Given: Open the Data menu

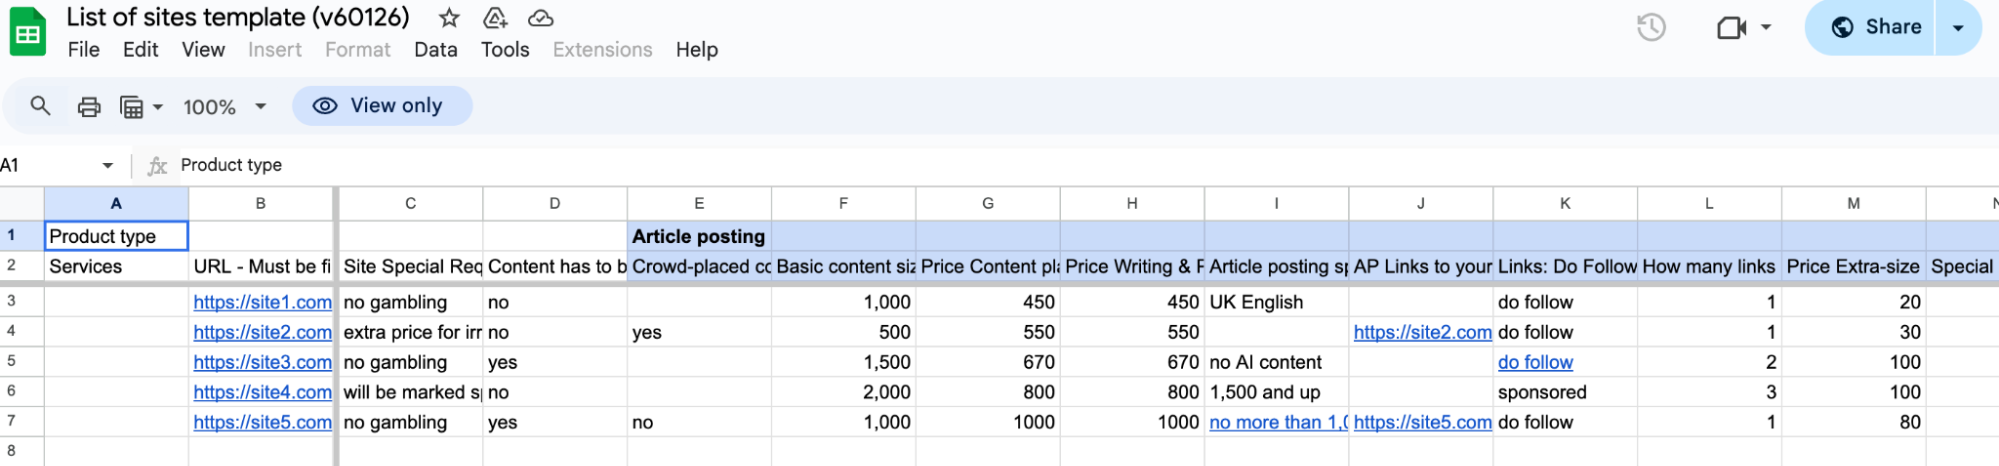Looking at the screenshot, I should pos(435,50).
